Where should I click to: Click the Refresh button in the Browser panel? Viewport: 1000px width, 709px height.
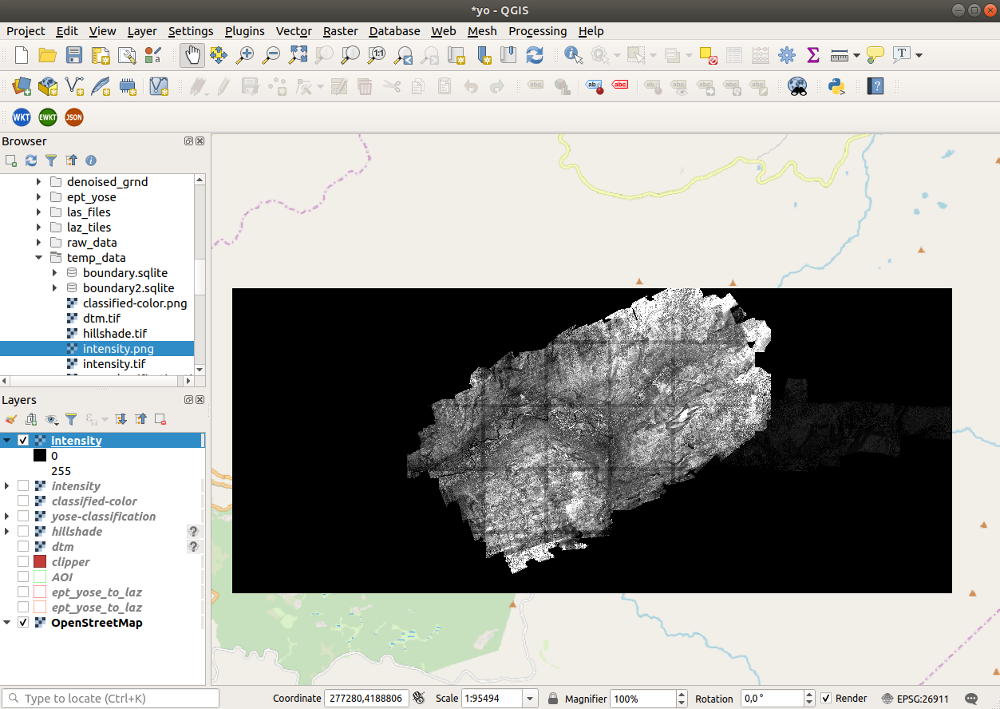(x=30, y=160)
